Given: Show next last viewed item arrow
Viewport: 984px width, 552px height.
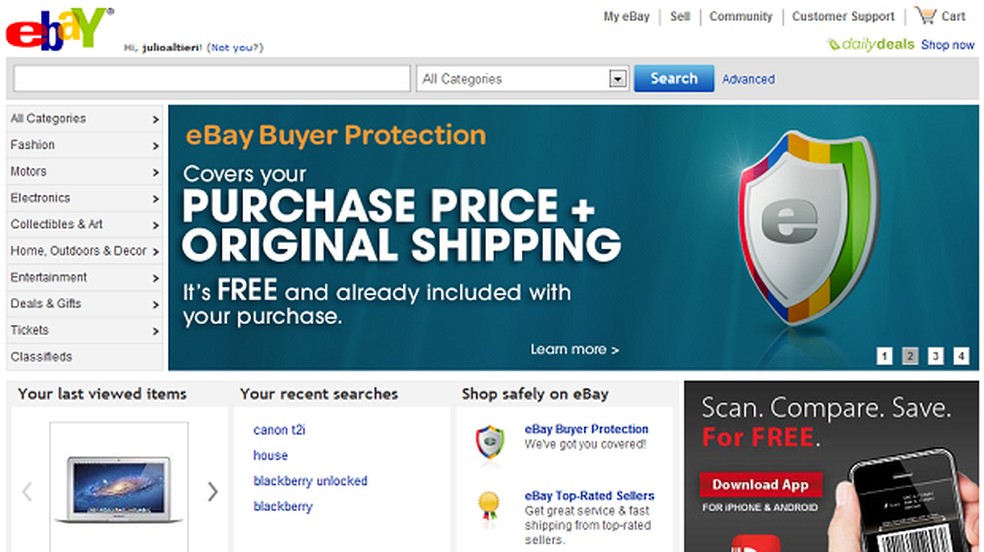Looking at the screenshot, I should [x=212, y=491].
